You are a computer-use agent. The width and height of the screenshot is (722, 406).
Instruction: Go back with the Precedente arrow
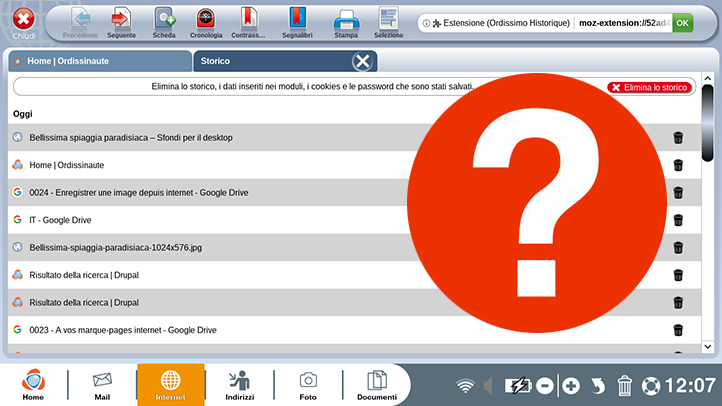(81, 22)
